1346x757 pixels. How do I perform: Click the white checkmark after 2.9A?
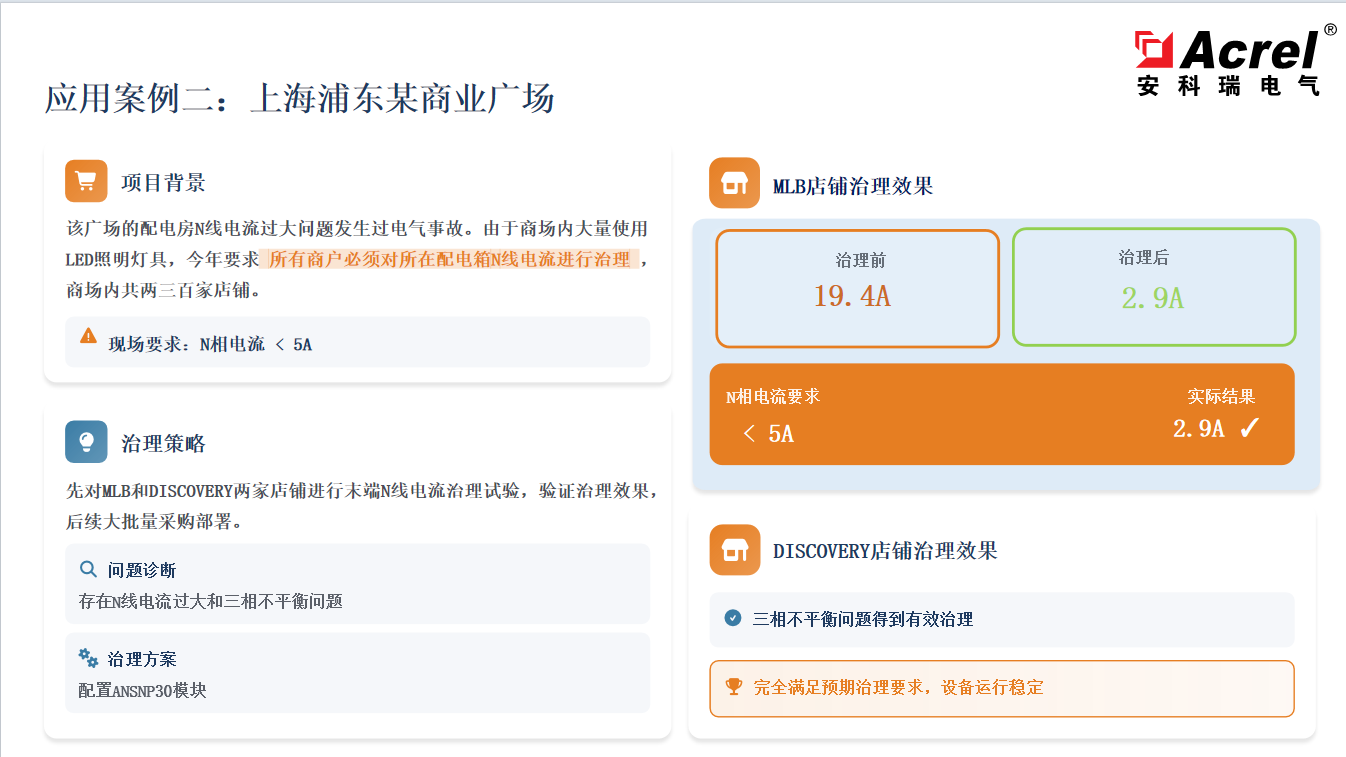click(x=1249, y=429)
